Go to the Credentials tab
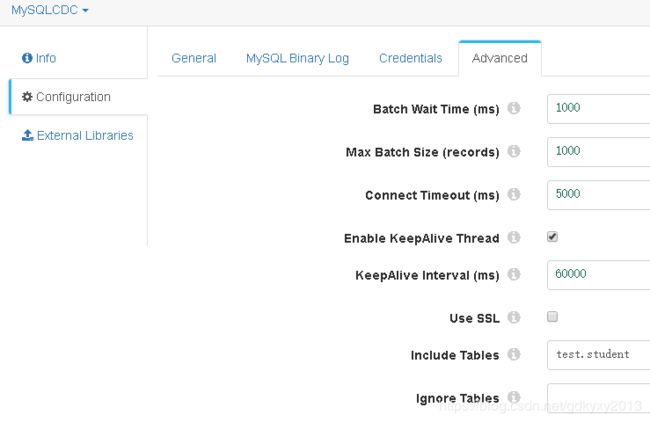Image resolution: width=650 pixels, height=422 pixels. coord(410,58)
